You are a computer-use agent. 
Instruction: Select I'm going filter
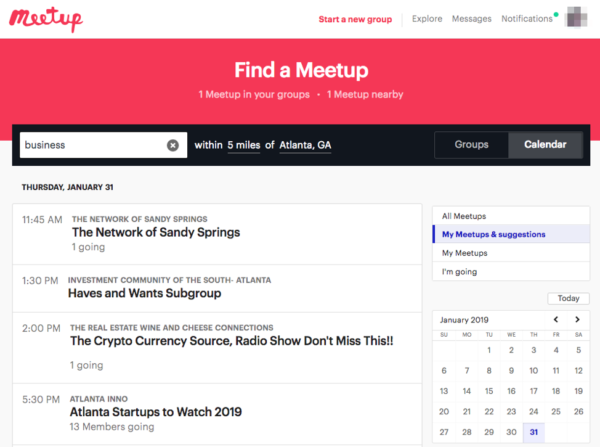pyautogui.click(x=459, y=272)
